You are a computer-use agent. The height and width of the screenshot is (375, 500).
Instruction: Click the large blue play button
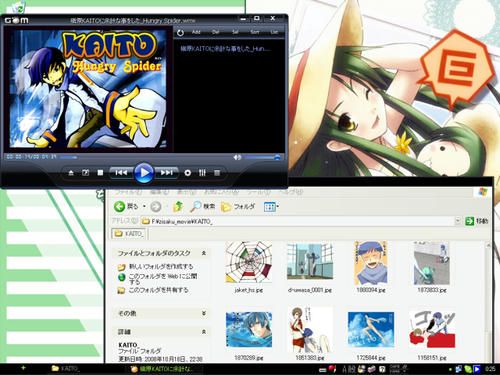[x=144, y=173]
